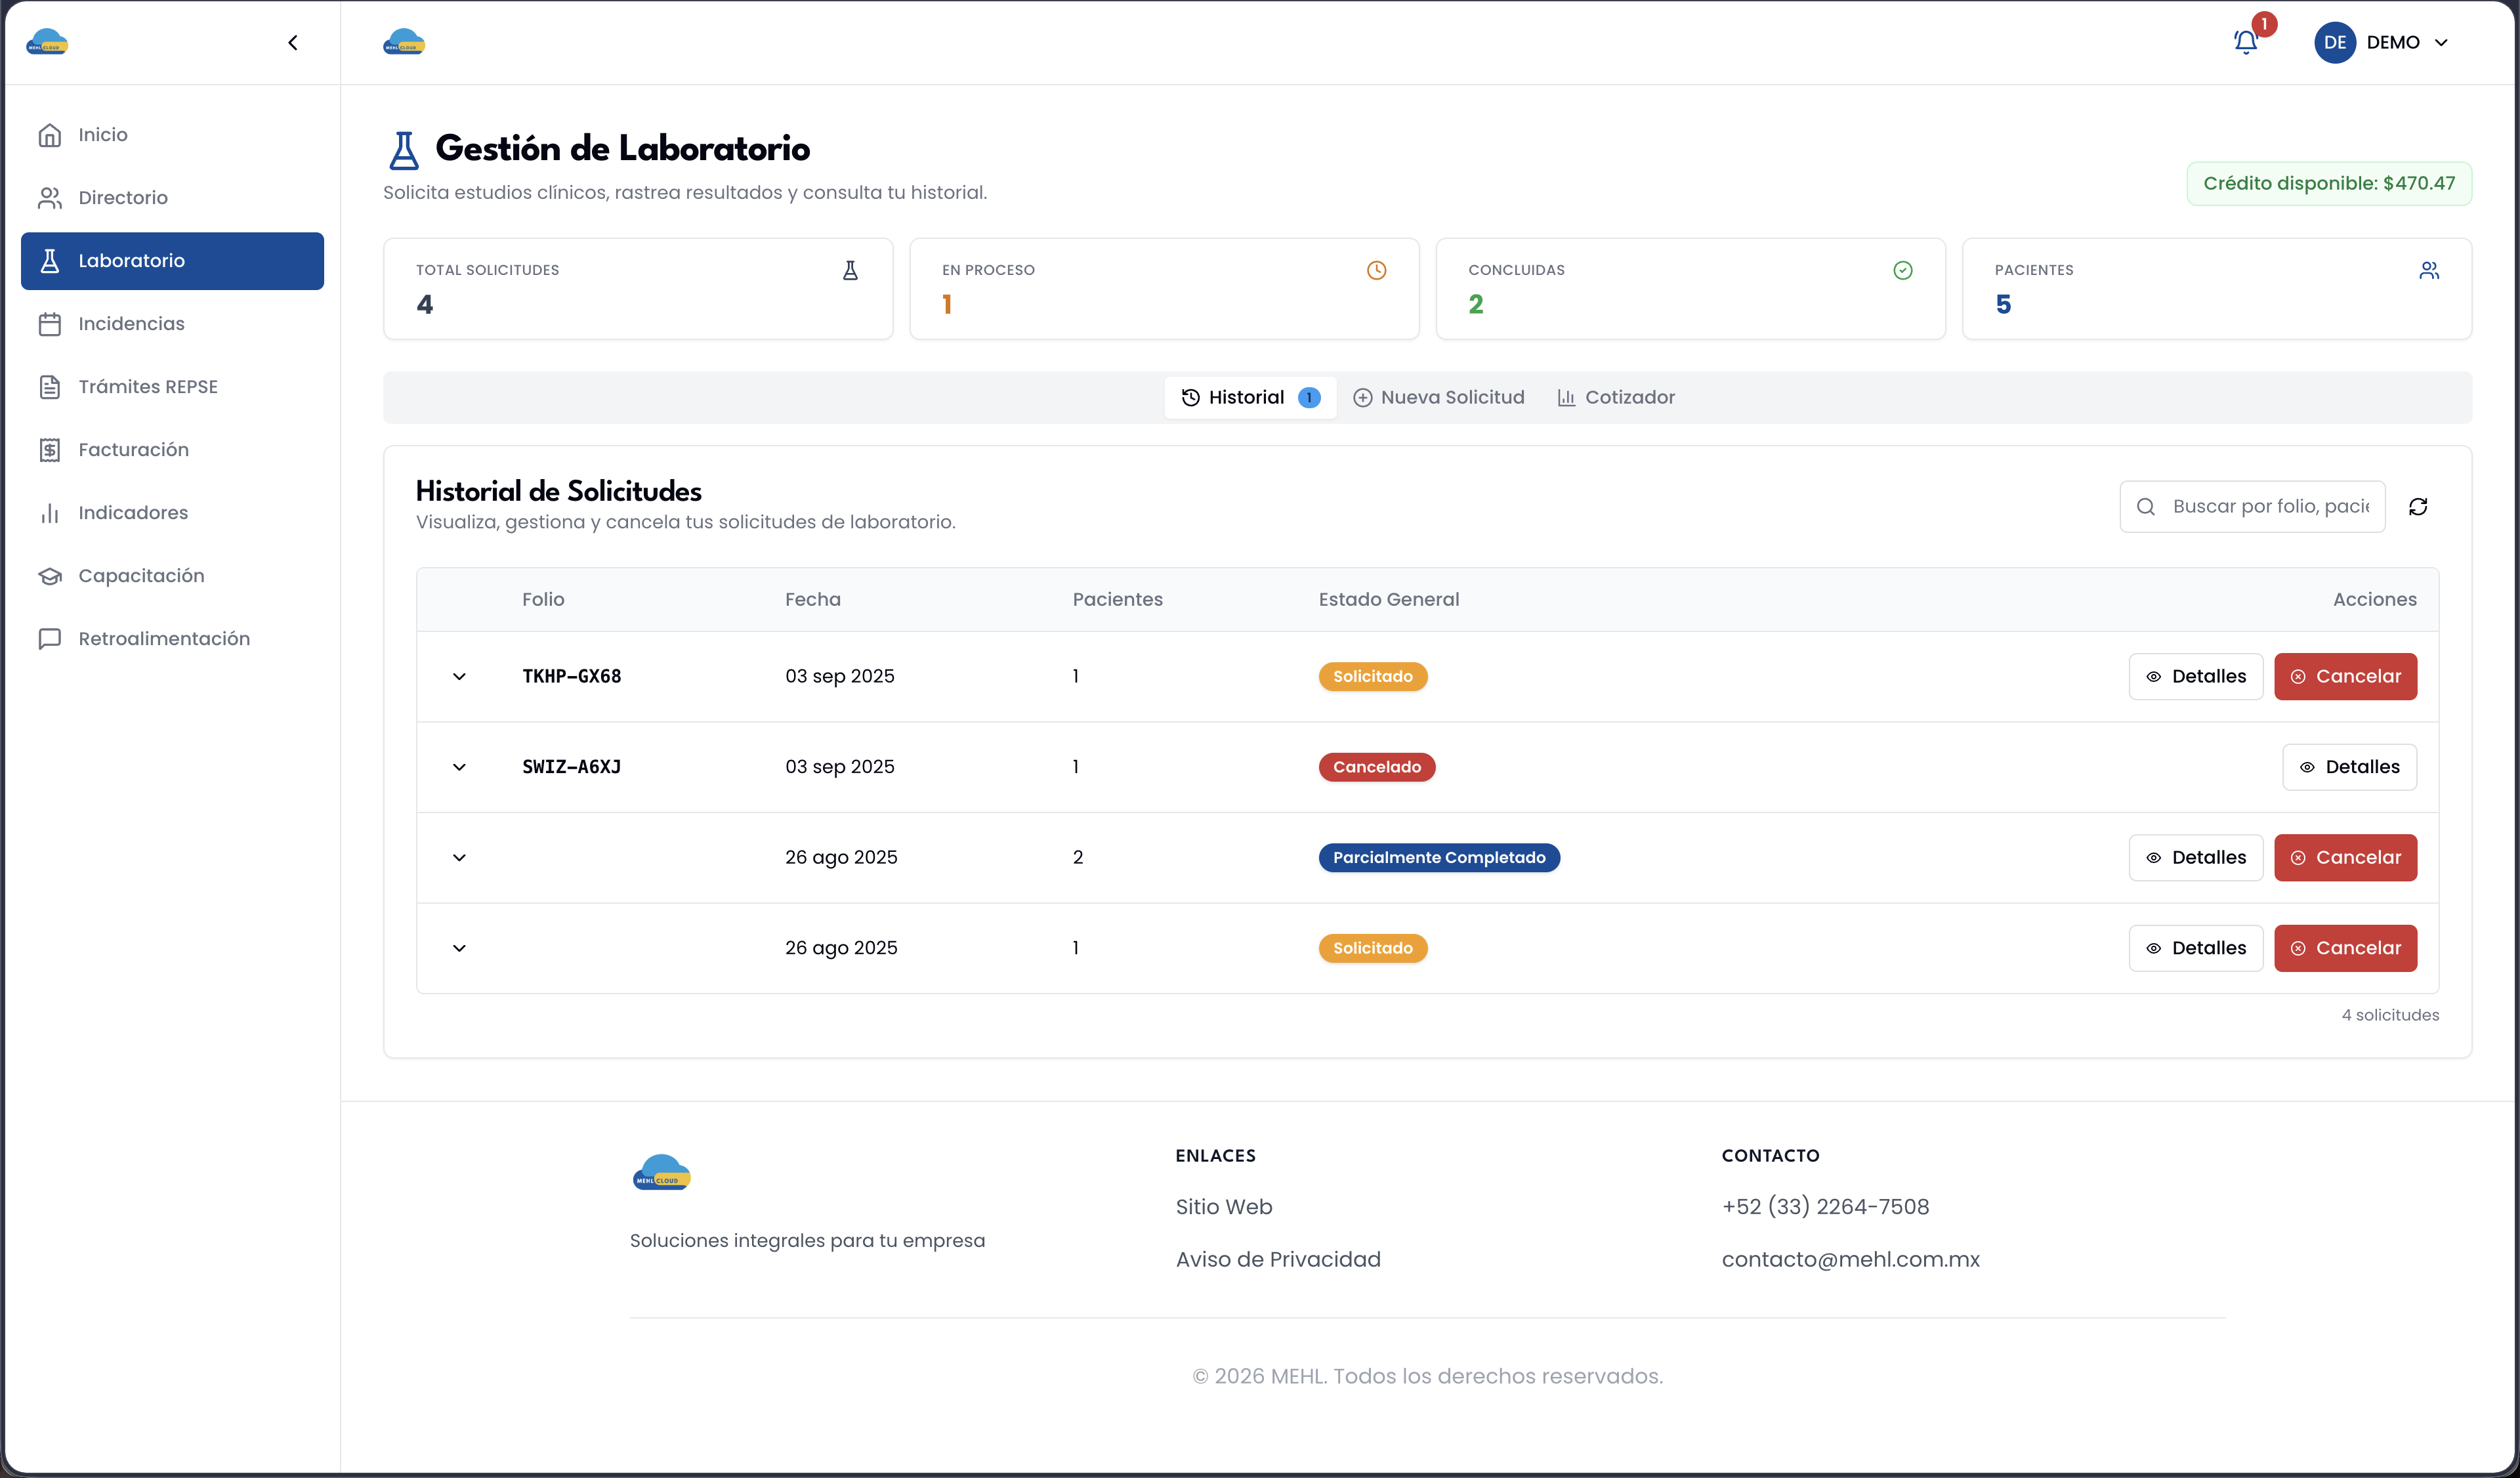Click the refresh icon beside the search box

coord(2418,507)
